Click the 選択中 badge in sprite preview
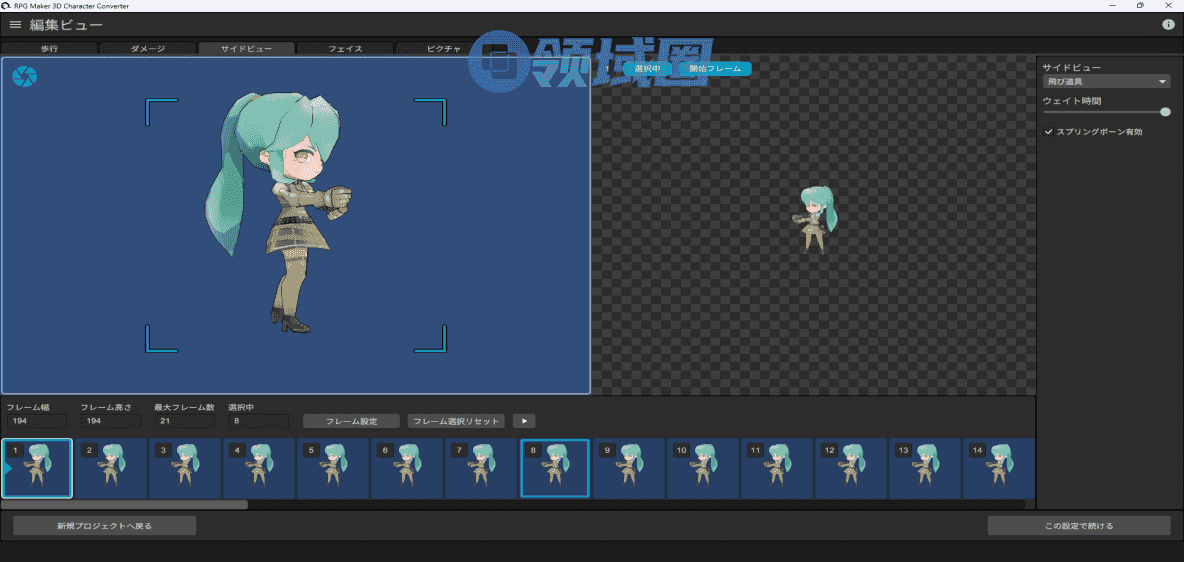This screenshot has width=1184, height=562. 647,69
